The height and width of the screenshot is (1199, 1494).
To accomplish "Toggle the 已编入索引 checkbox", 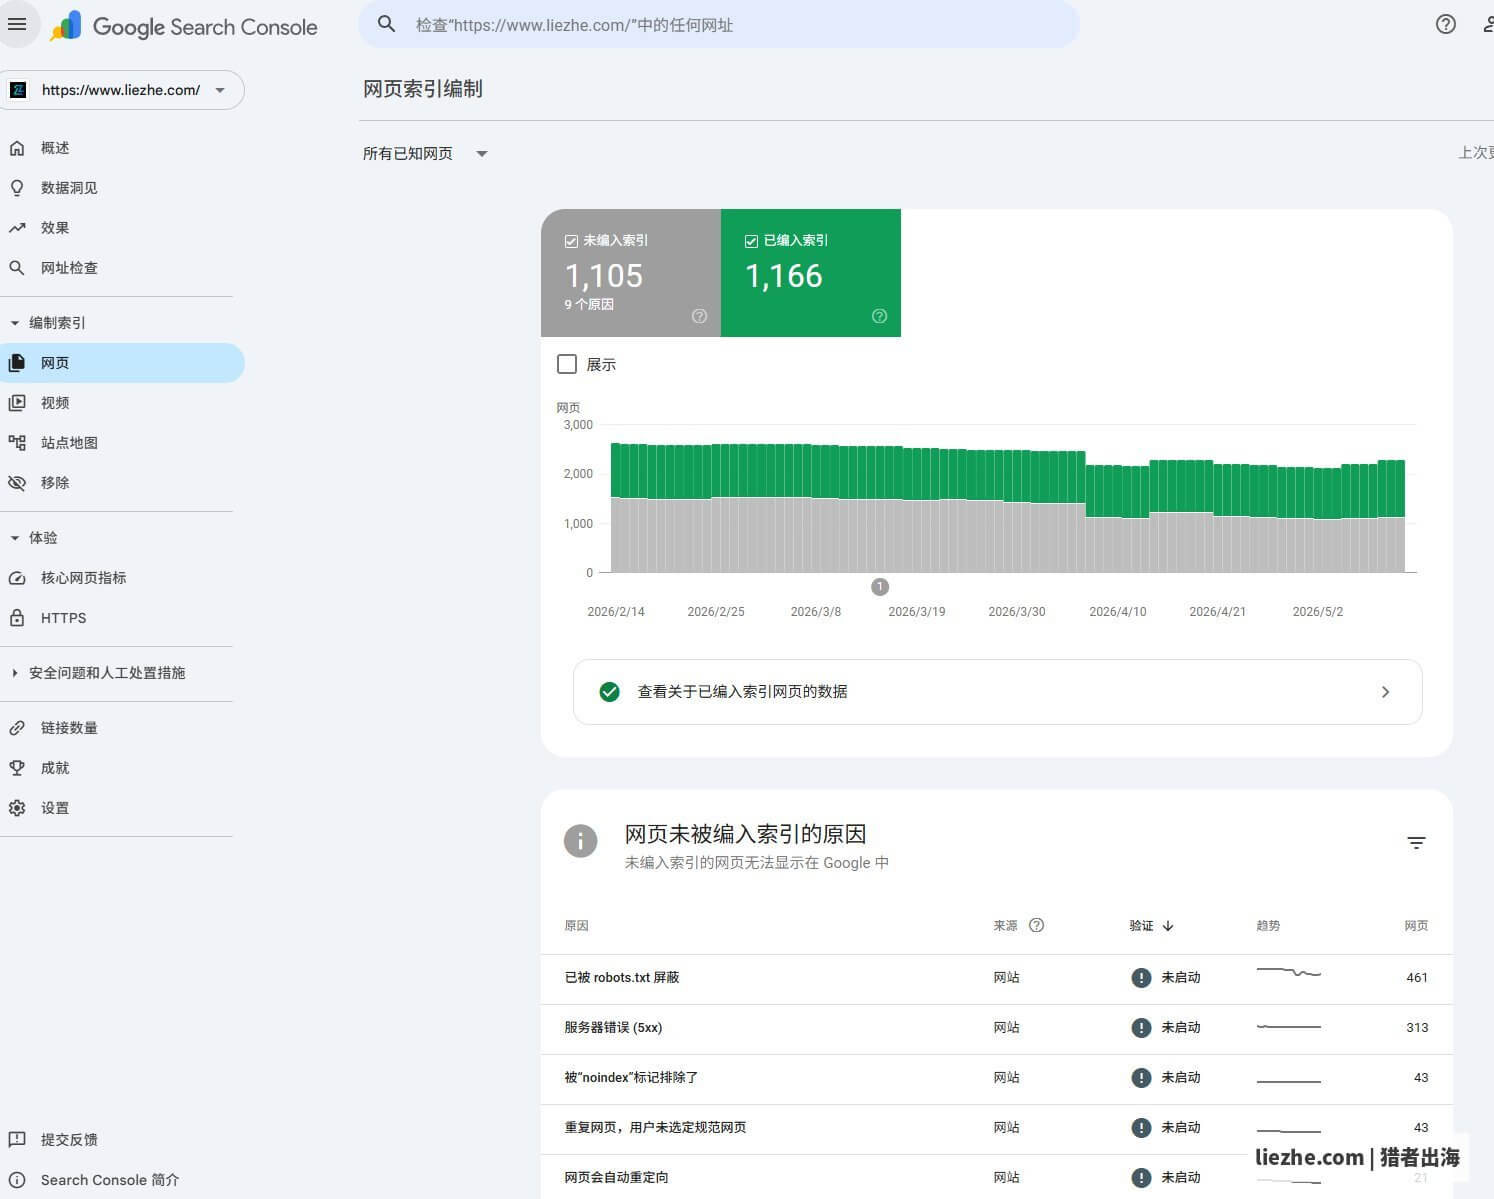I will (x=751, y=241).
